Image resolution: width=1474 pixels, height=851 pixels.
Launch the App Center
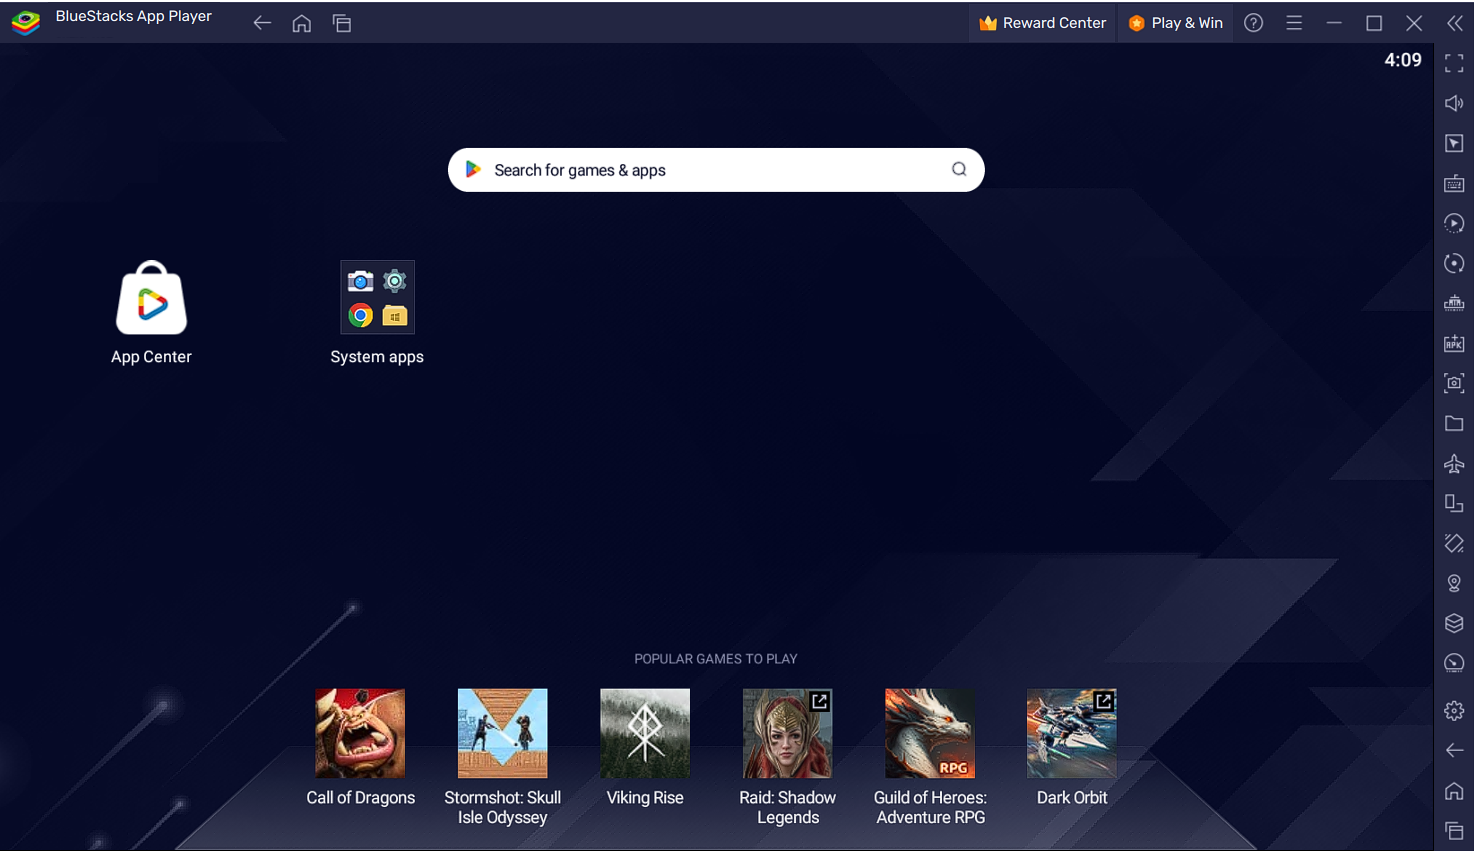click(x=151, y=297)
